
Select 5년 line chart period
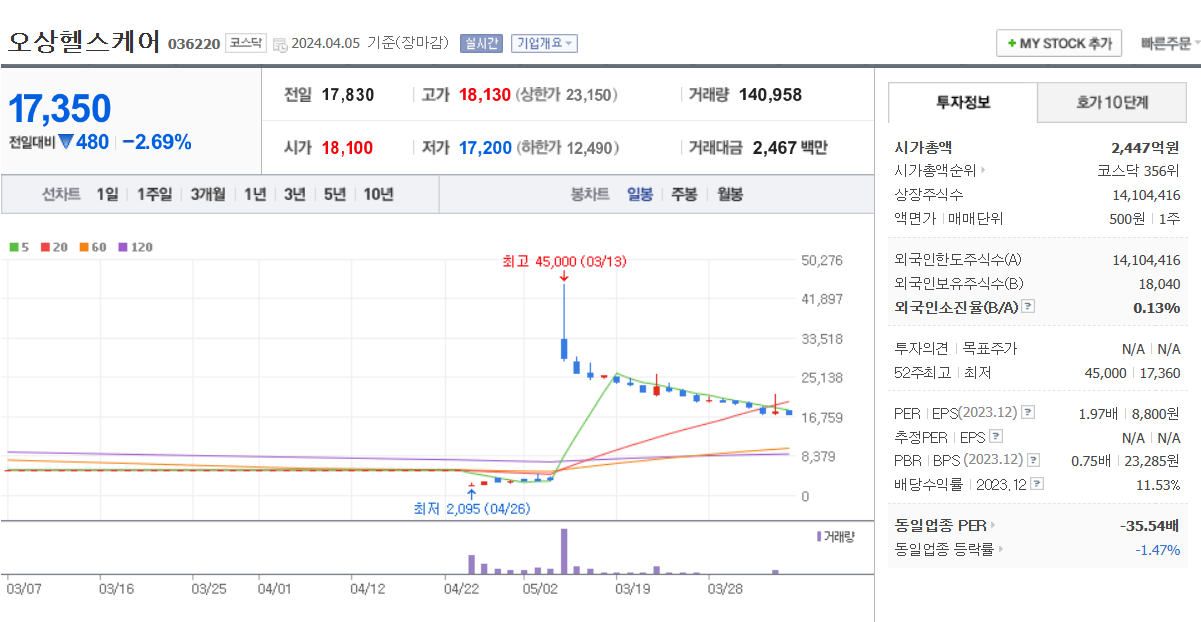click(x=335, y=194)
